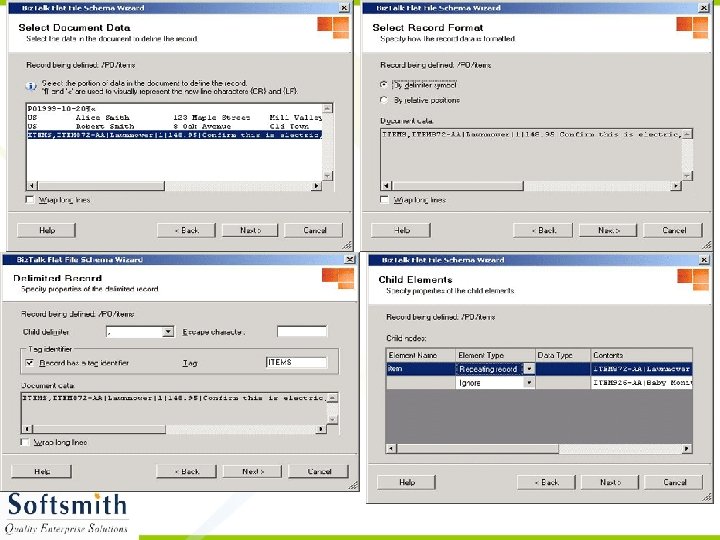This screenshot has height=540, width=720.
Task: Click right scroll arrow in Child nodes grid
Action: click(687, 448)
